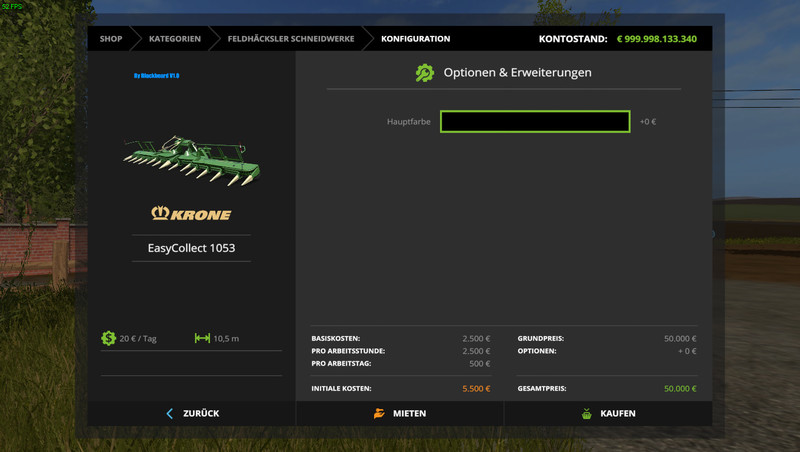Select the black Hauptfarbe color swatch
Image resolution: width=800 pixels, height=452 pixels.
pos(534,121)
